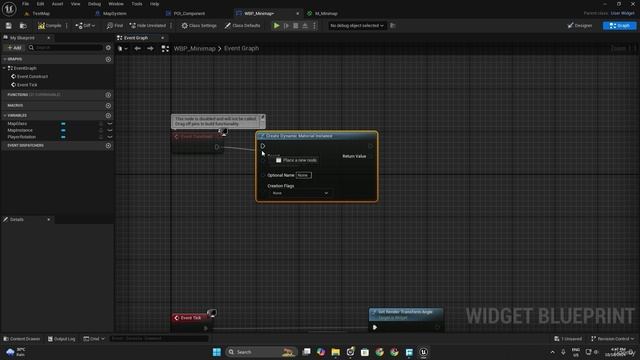The width and height of the screenshot is (640, 360).
Task: Select the PlayerRotation variable
Action: pos(22,137)
